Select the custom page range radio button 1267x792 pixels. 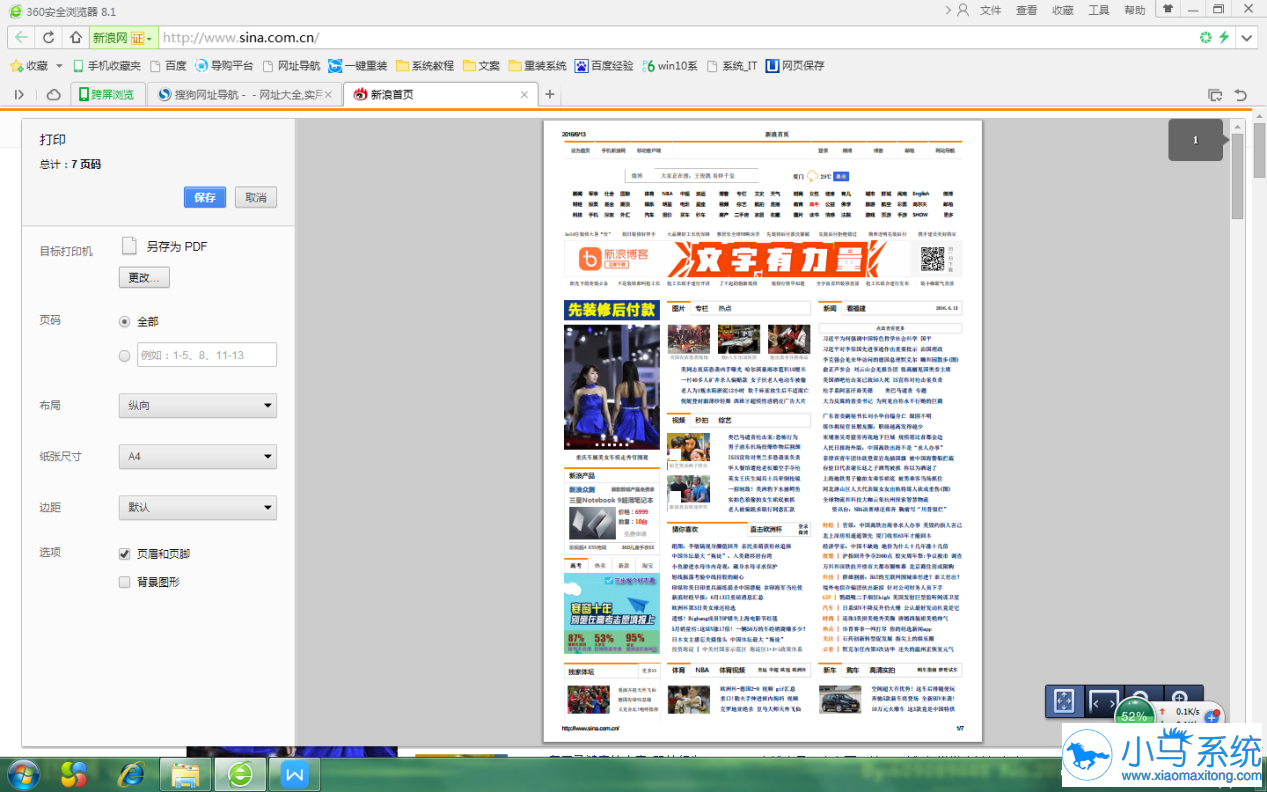point(125,355)
